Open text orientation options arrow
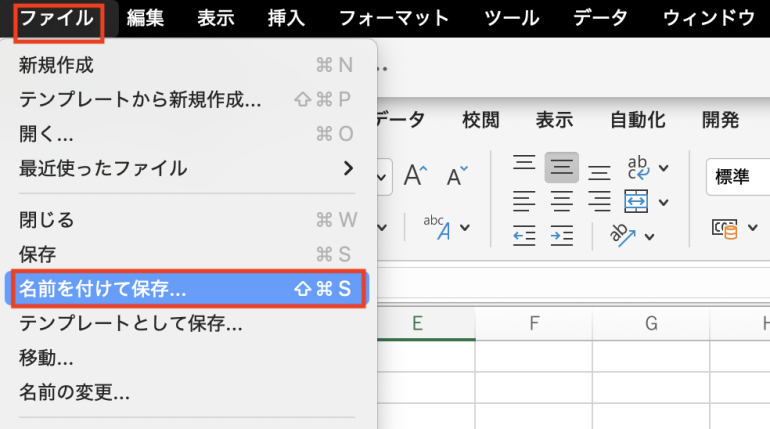Image resolution: width=770 pixels, height=429 pixels. pyautogui.click(x=649, y=237)
